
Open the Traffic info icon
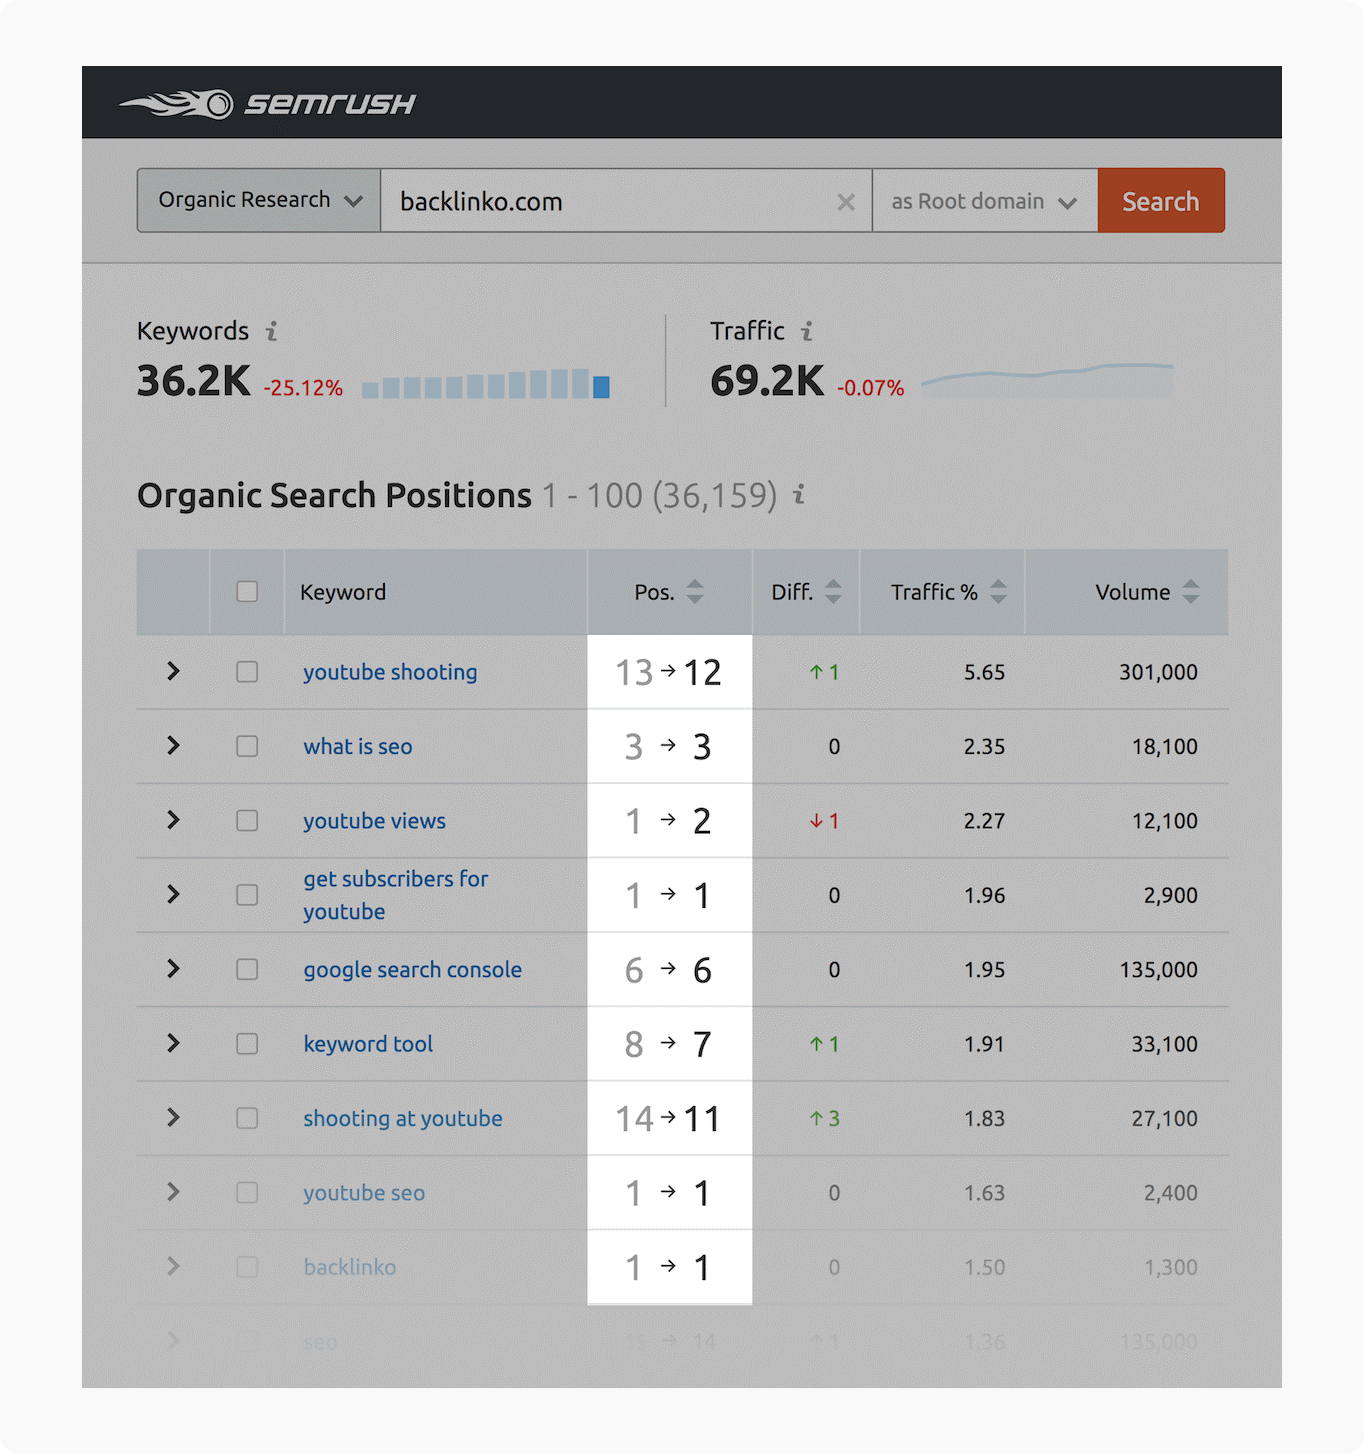pos(807,331)
